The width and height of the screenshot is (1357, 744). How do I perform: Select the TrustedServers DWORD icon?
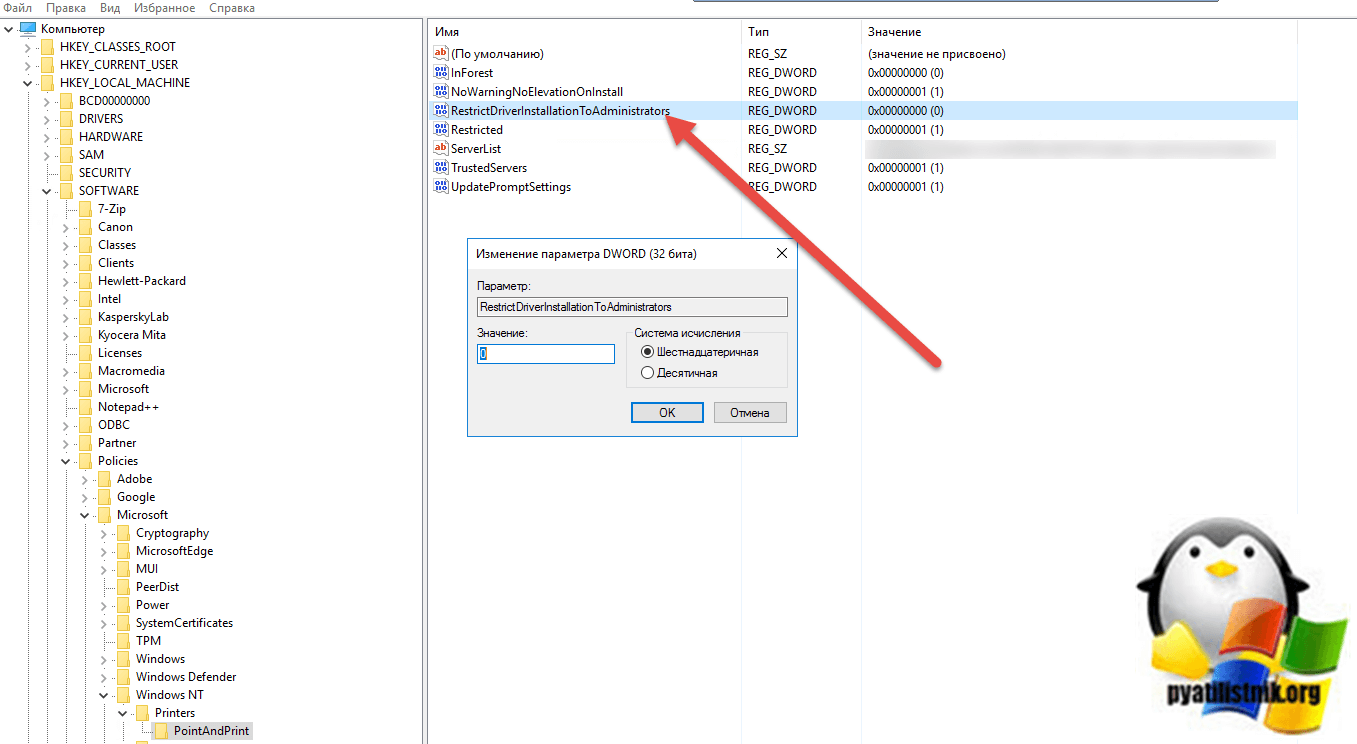(441, 167)
